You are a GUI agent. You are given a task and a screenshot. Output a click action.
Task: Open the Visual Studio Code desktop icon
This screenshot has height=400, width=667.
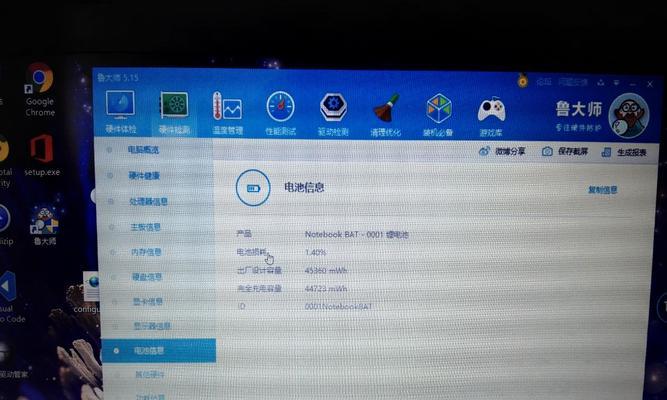tap(9, 297)
